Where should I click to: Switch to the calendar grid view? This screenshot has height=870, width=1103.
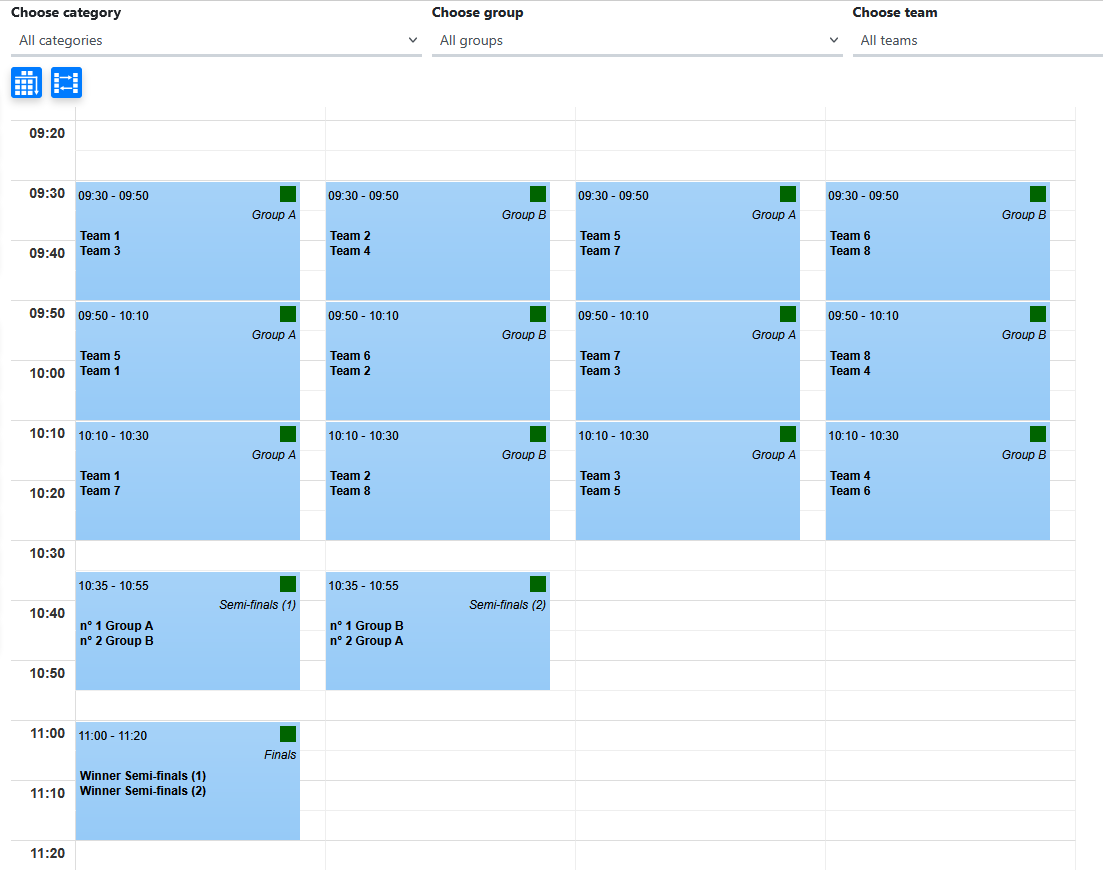25,82
